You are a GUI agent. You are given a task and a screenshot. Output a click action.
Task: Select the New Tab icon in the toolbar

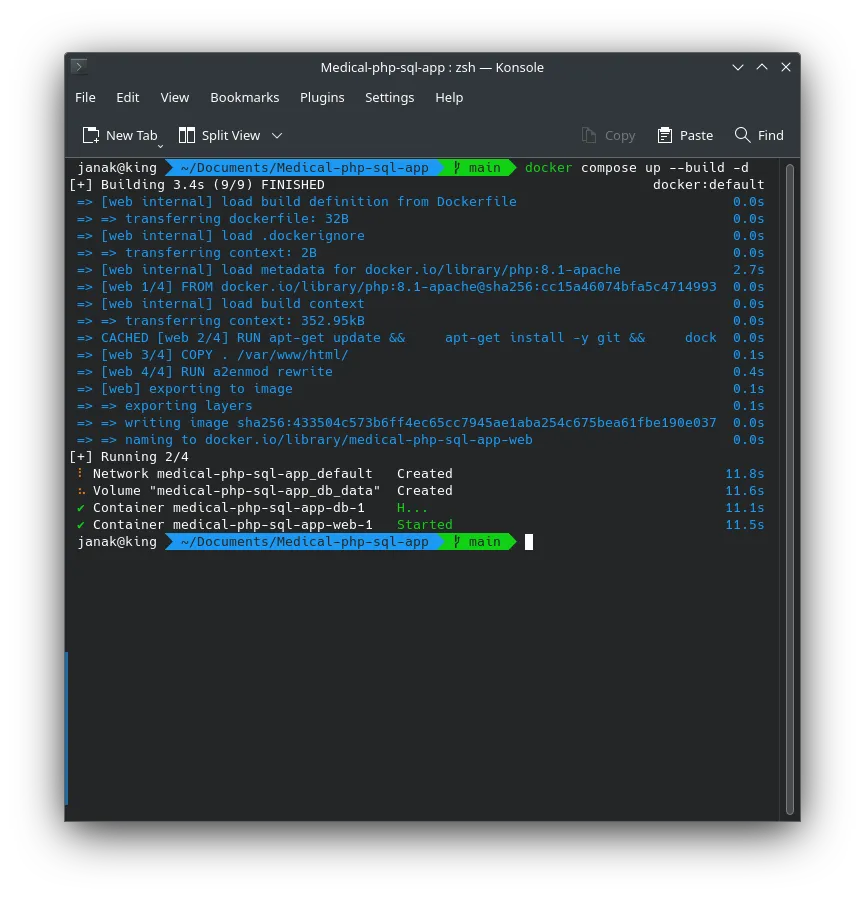pyautogui.click(x=89, y=135)
